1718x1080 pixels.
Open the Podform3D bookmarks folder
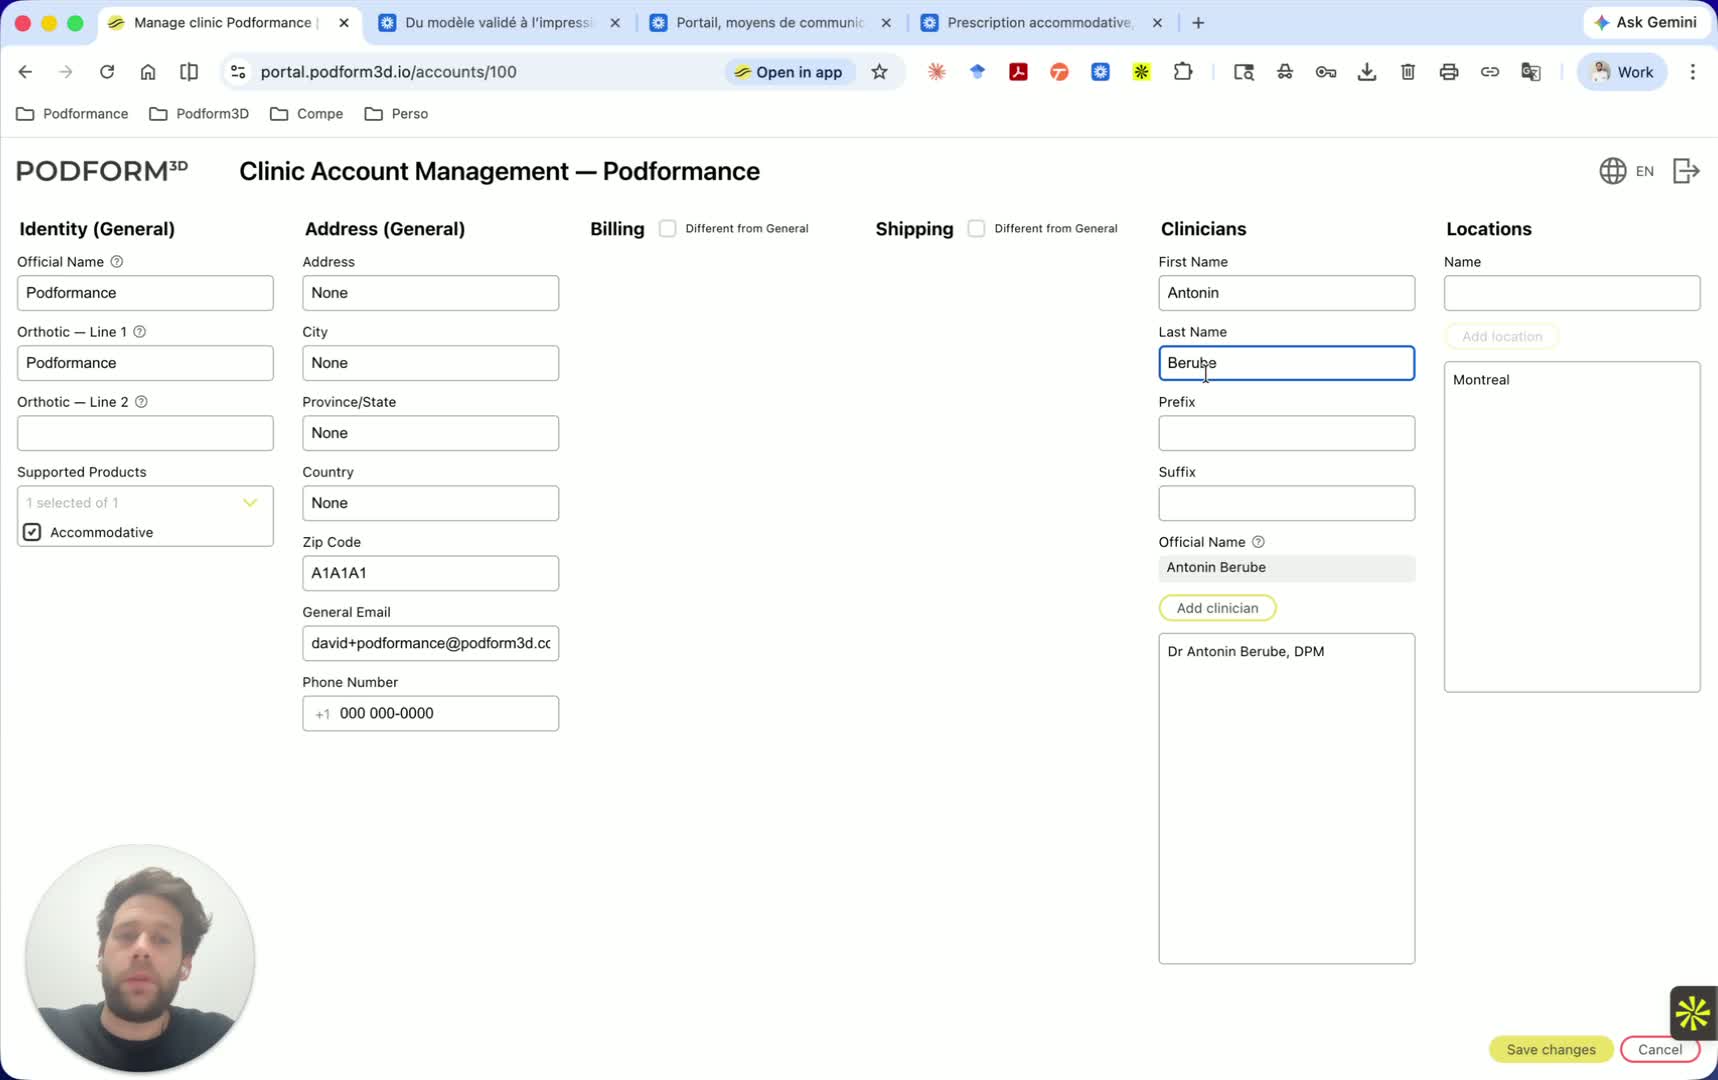click(x=199, y=114)
